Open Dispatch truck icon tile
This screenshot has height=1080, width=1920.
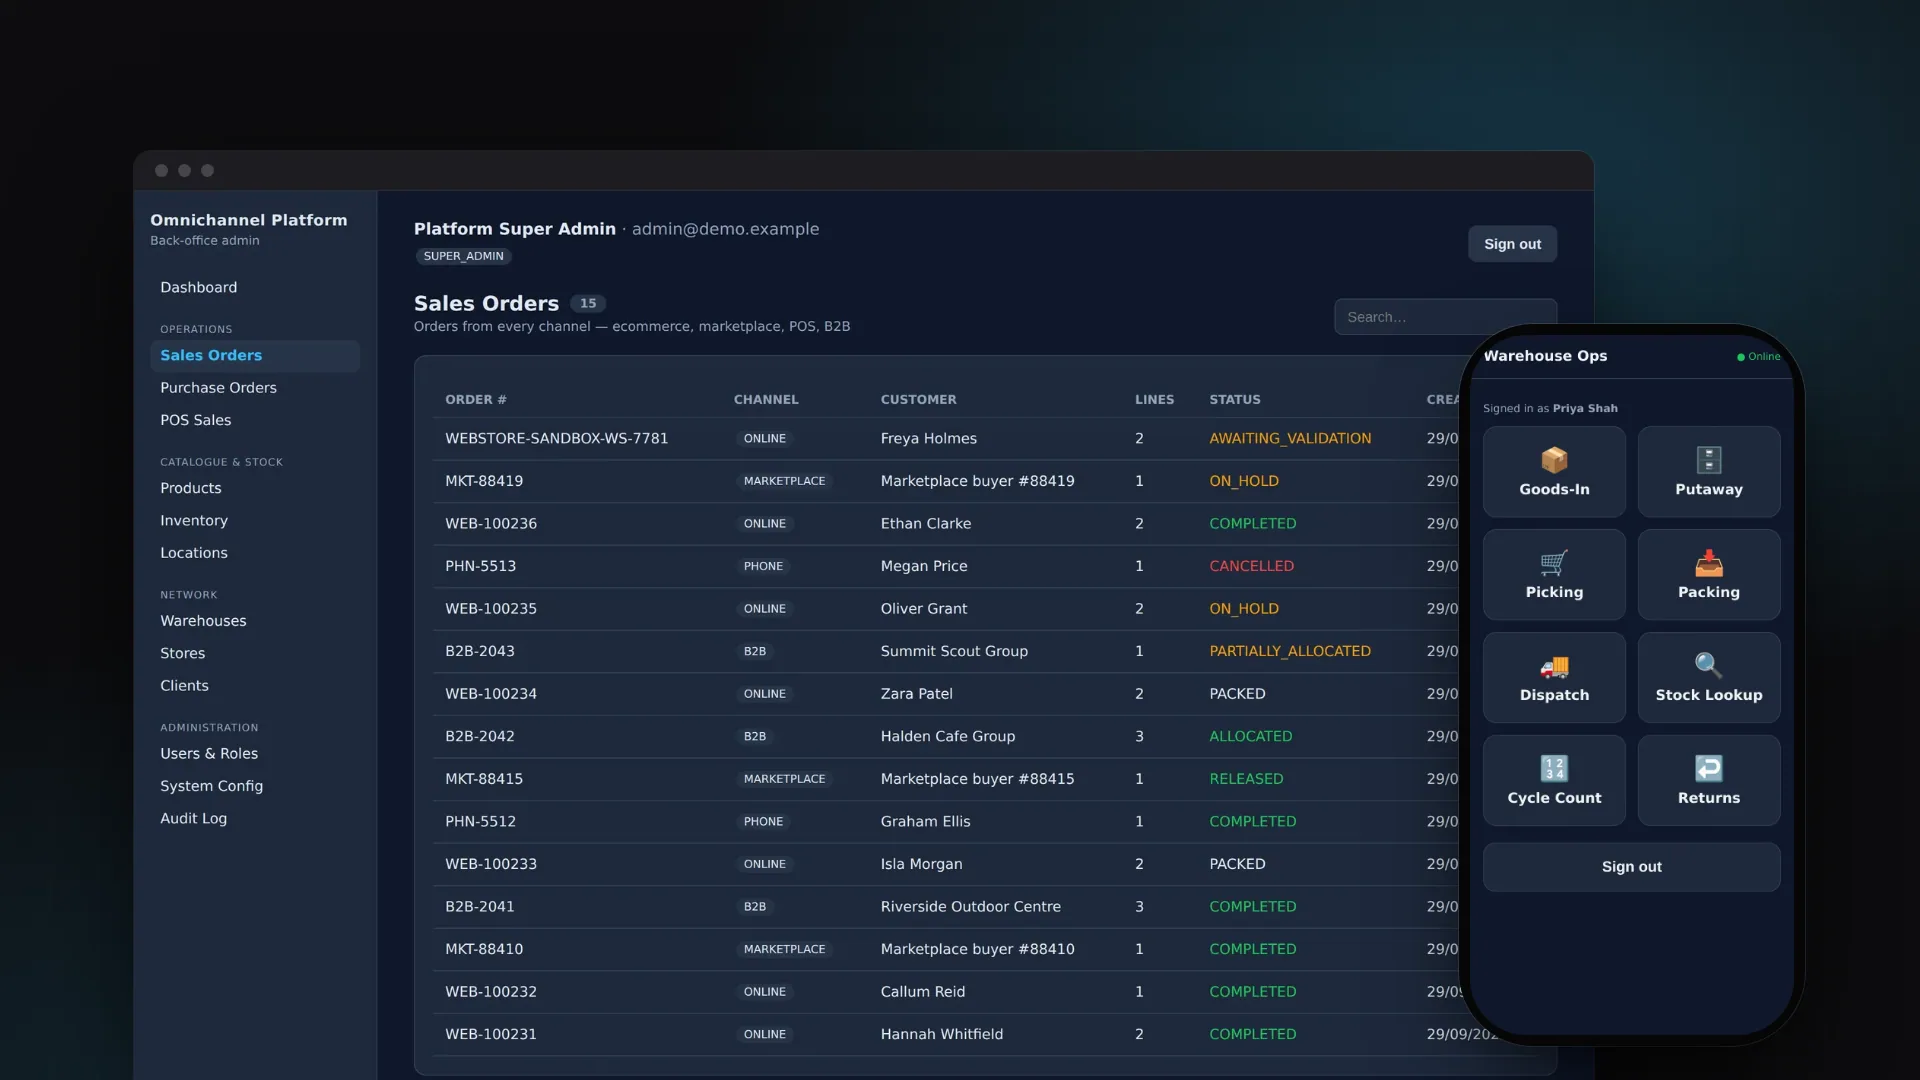pos(1554,678)
